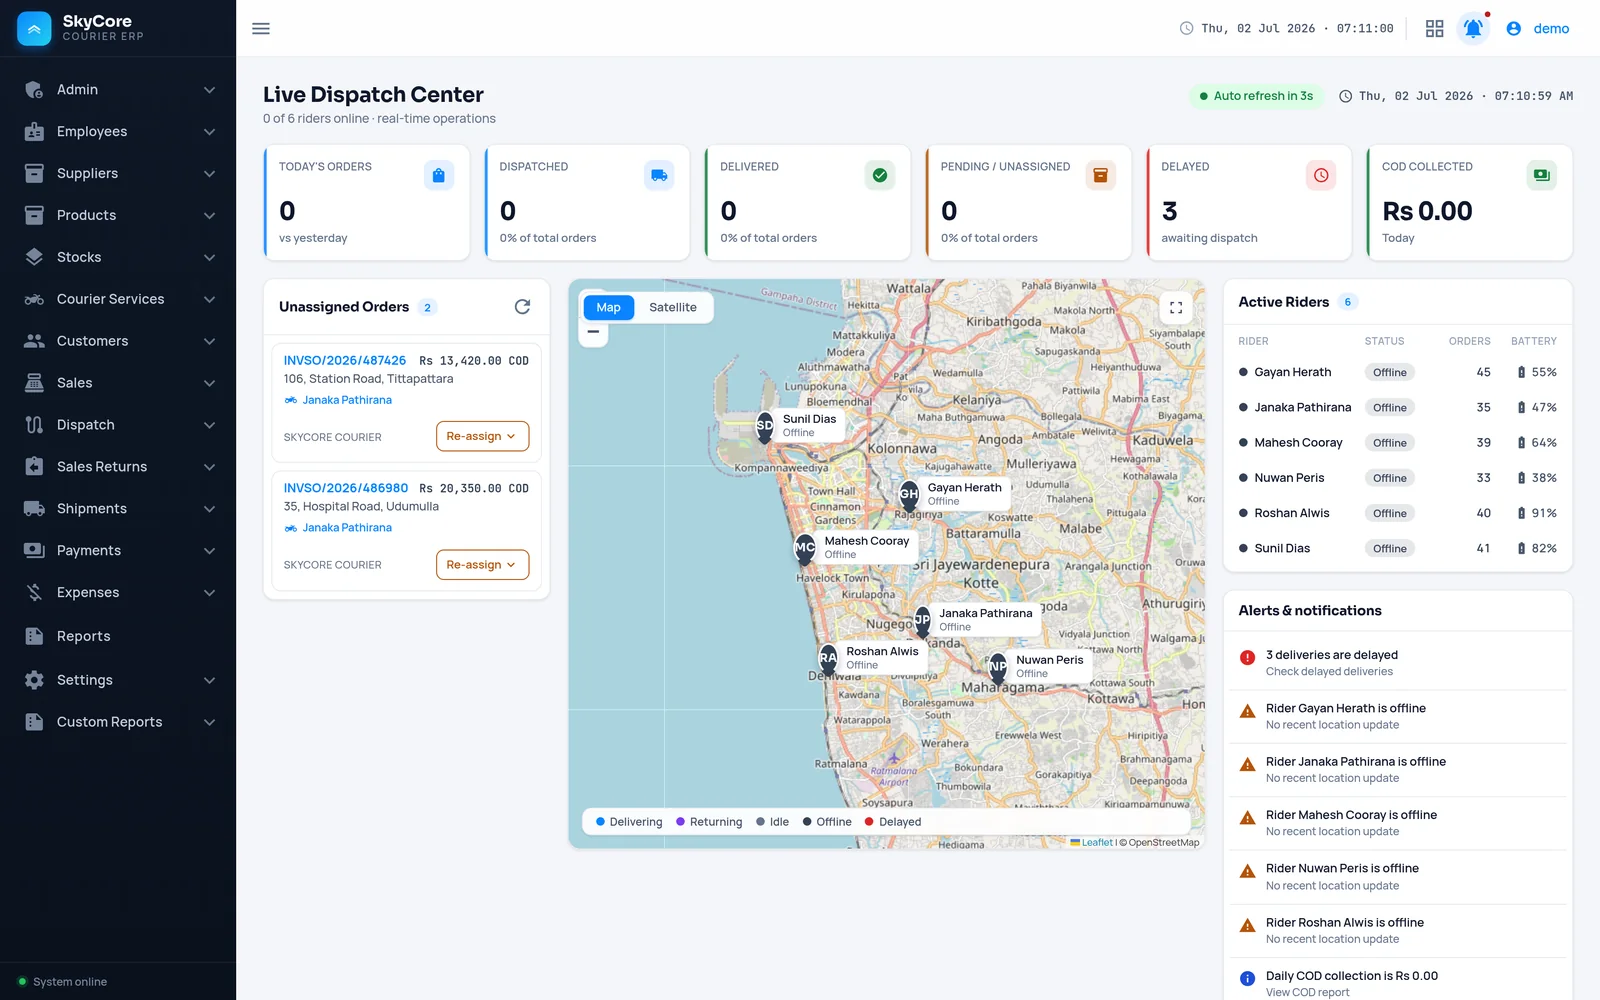Click the Dispatched truck icon
The width and height of the screenshot is (1600, 1000).
(x=659, y=175)
